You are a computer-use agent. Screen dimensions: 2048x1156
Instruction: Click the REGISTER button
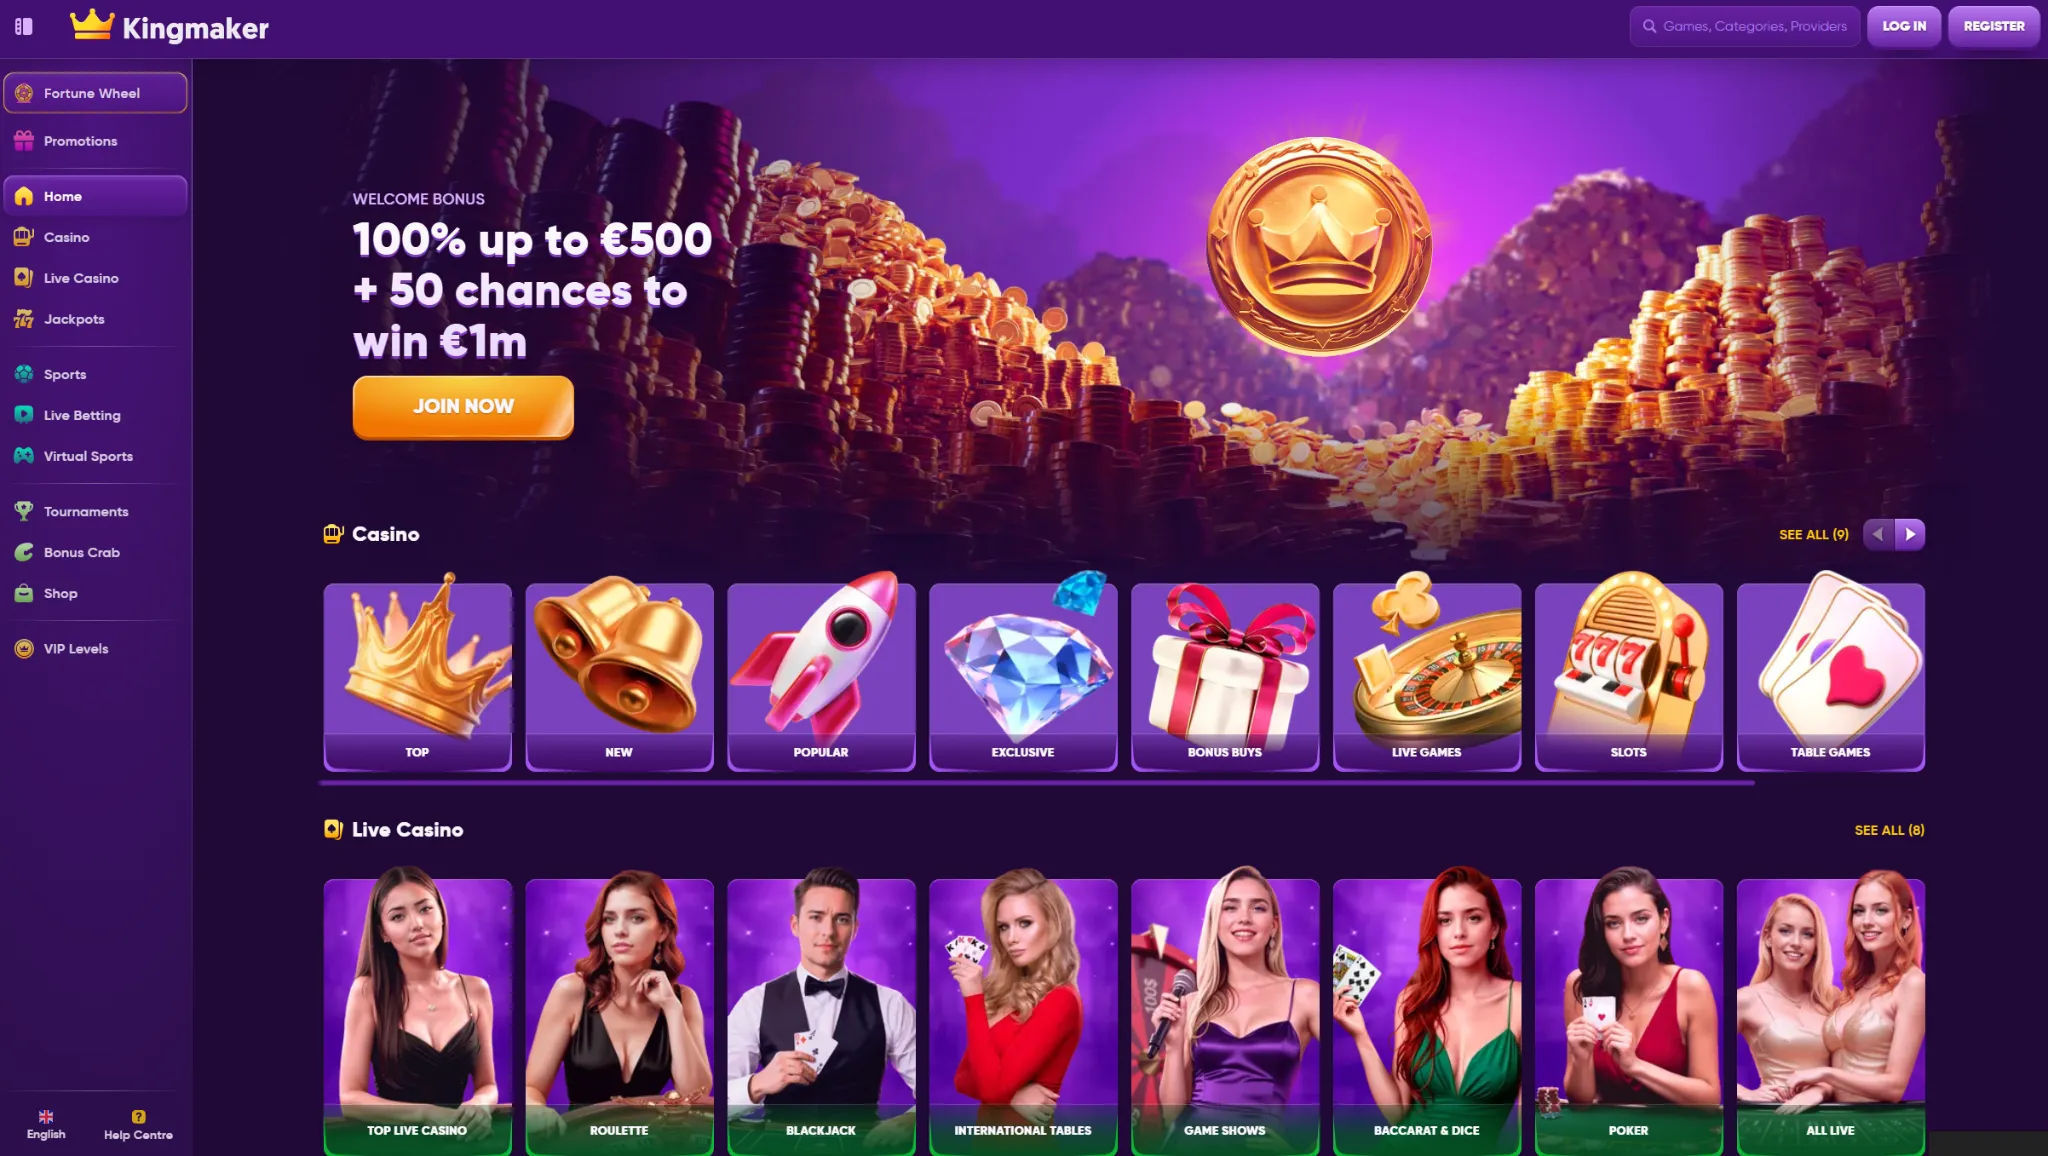click(x=1993, y=27)
